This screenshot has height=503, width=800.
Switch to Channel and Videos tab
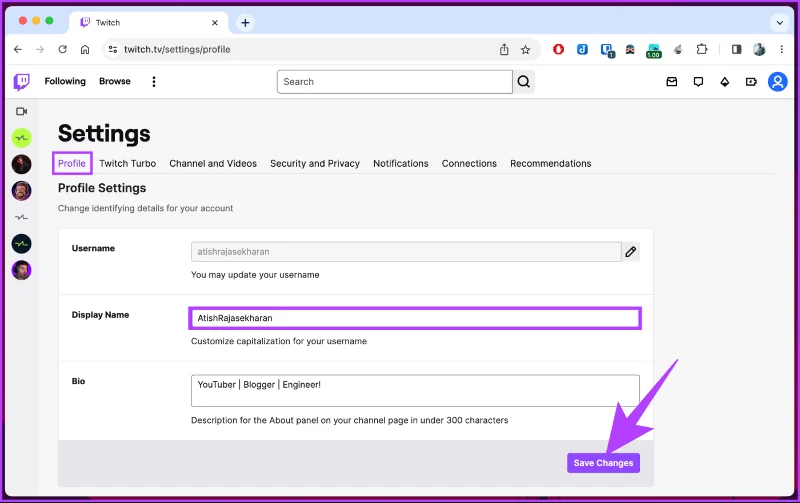(213, 163)
